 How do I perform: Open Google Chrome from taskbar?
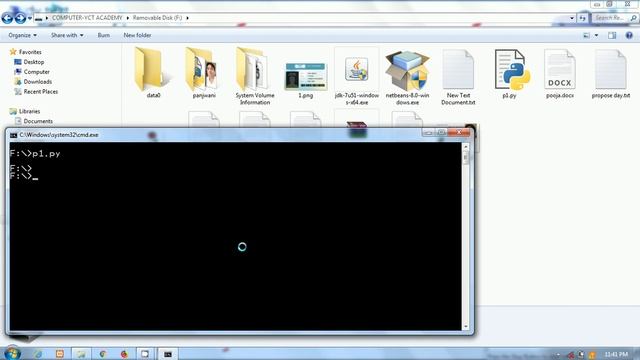pos(103,354)
